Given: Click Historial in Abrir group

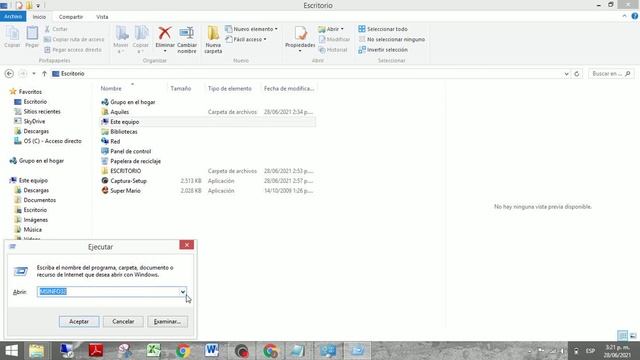Looking at the screenshot, I should click(333, 49).
